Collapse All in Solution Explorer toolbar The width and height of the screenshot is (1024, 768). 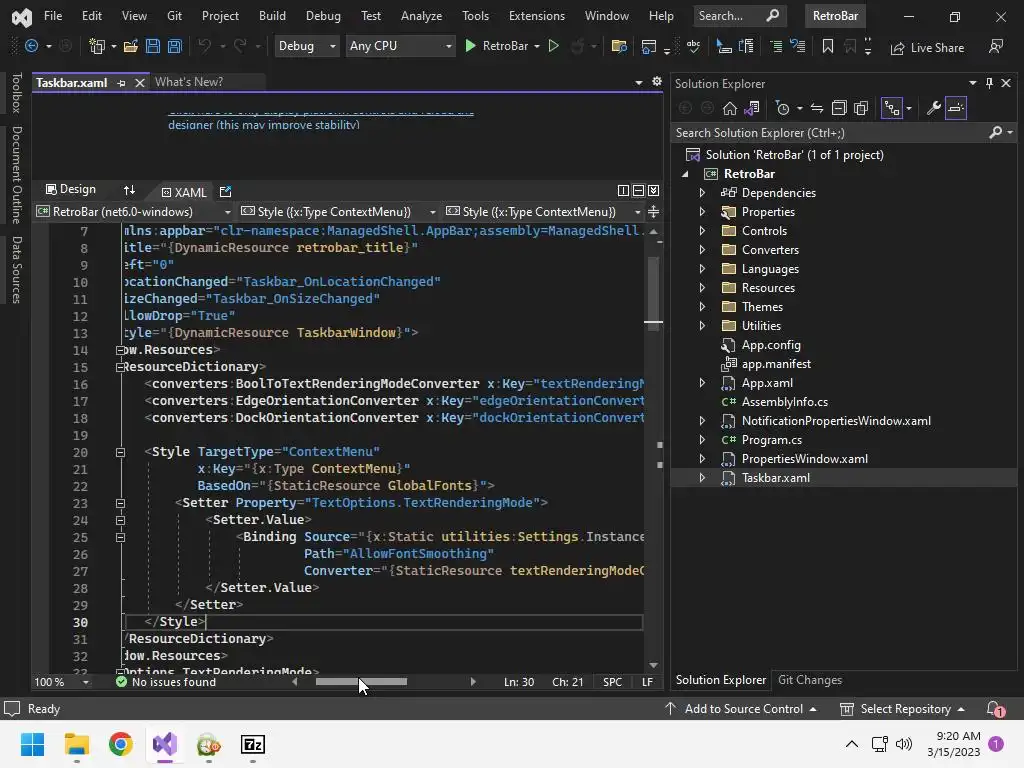click(x=839, y=108)
